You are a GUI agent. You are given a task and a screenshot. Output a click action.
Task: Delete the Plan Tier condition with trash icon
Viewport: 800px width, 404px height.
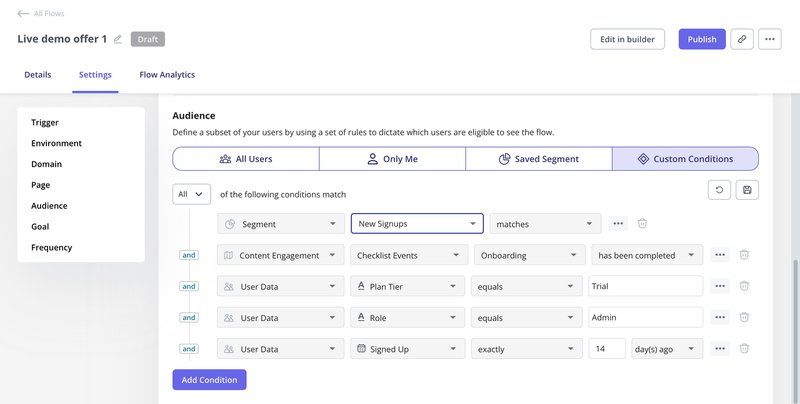(744, 286)
